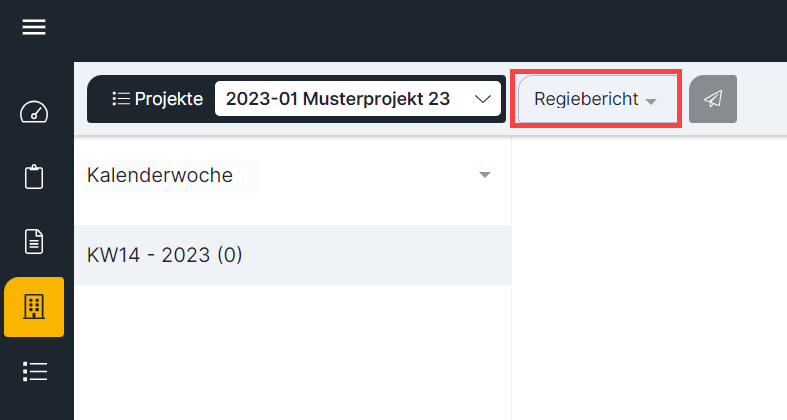Open the hamburger menu at top-left
This screenshot has height=420, width=787.
pyautogui.click(x=34, y=27)
